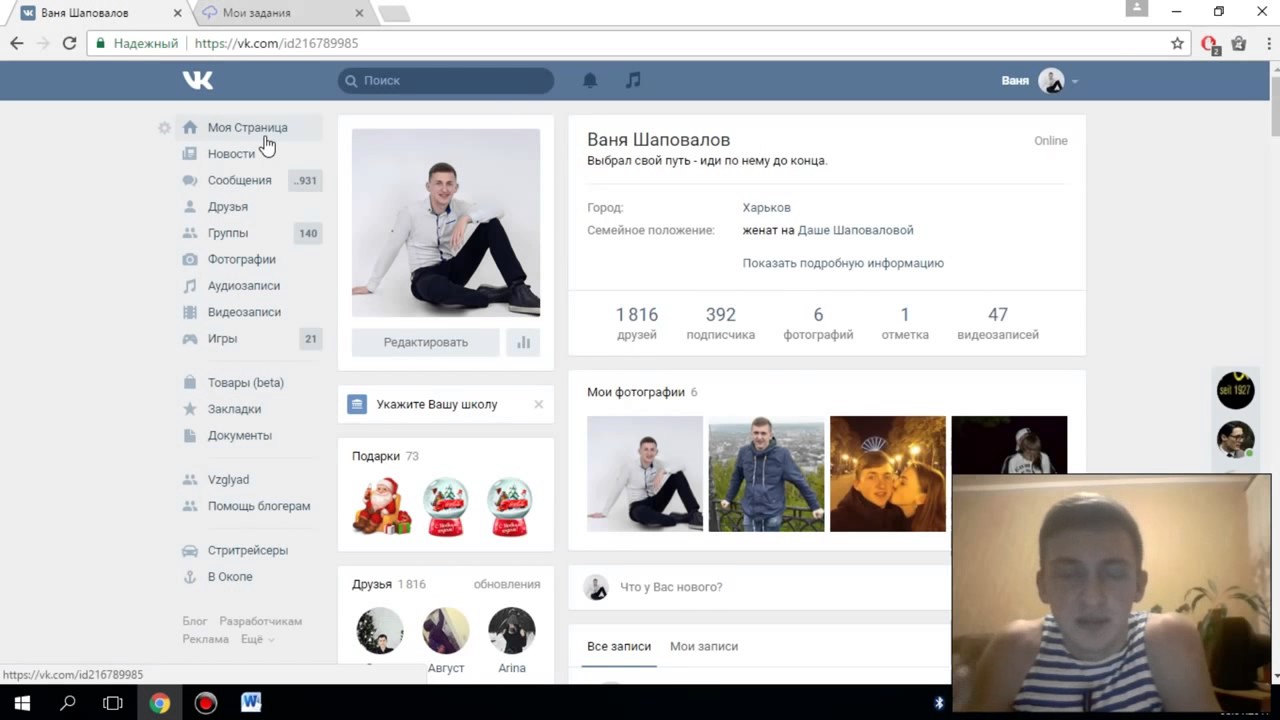Open Microsoft Word from the taskbar
1280x720 pixels.
click(251, 703)
